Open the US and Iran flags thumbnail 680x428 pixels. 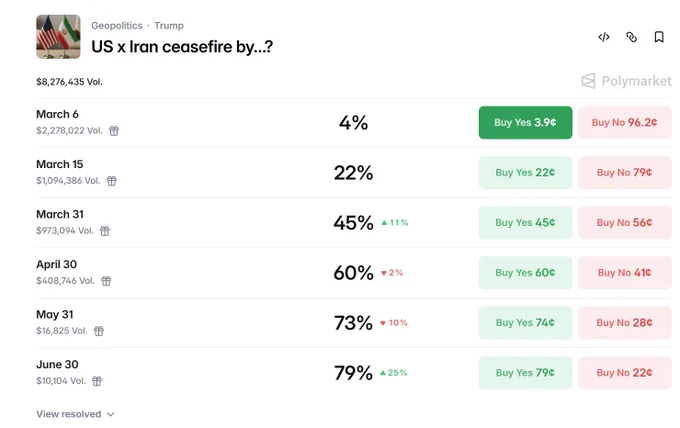[x=58, y=37]
